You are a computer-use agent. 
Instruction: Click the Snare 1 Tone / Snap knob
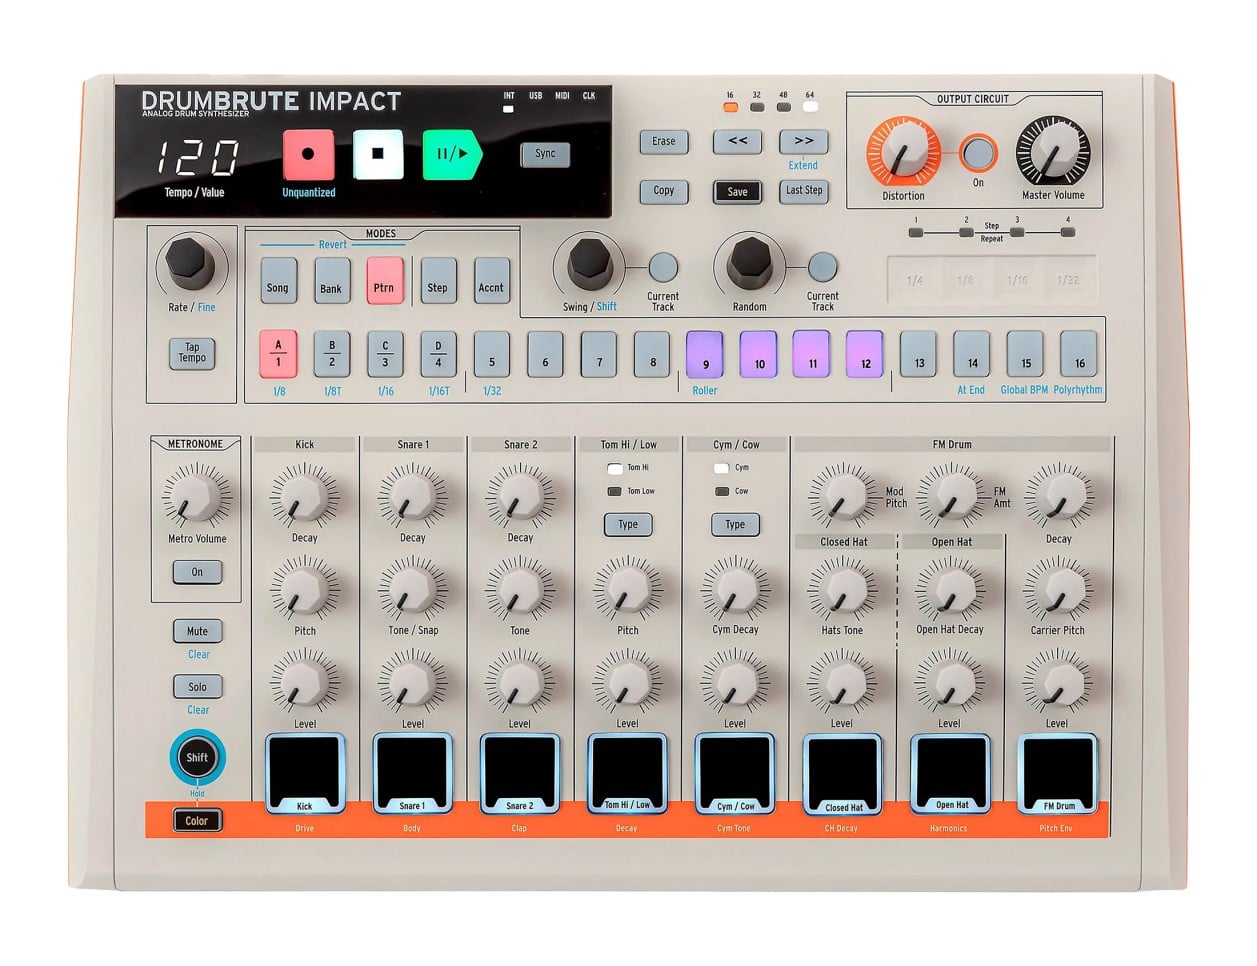pos(412,588)
